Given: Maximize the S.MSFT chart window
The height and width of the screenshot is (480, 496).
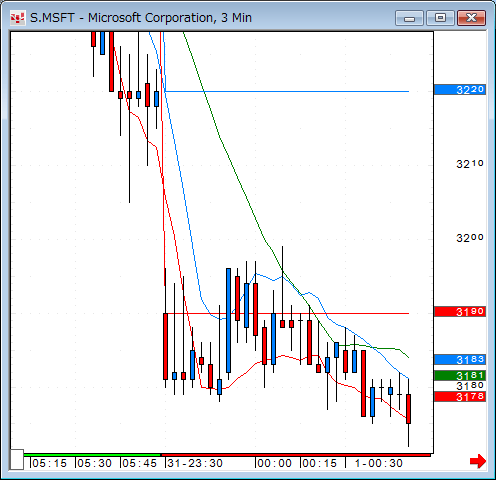Looking at the screenshot, I should click(440, 18).
